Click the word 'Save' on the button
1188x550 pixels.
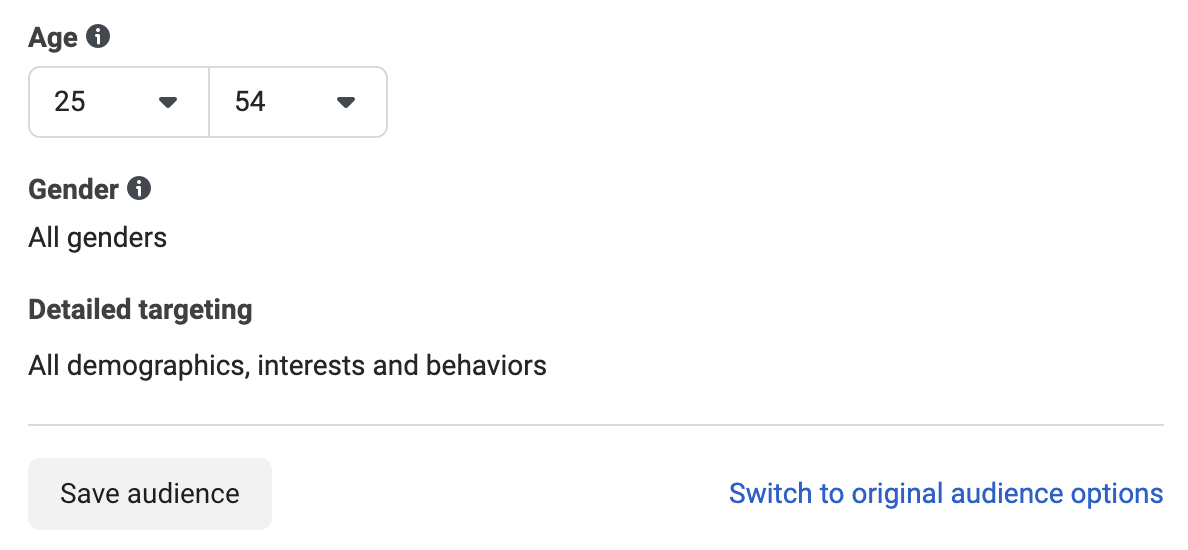(90, 493)
